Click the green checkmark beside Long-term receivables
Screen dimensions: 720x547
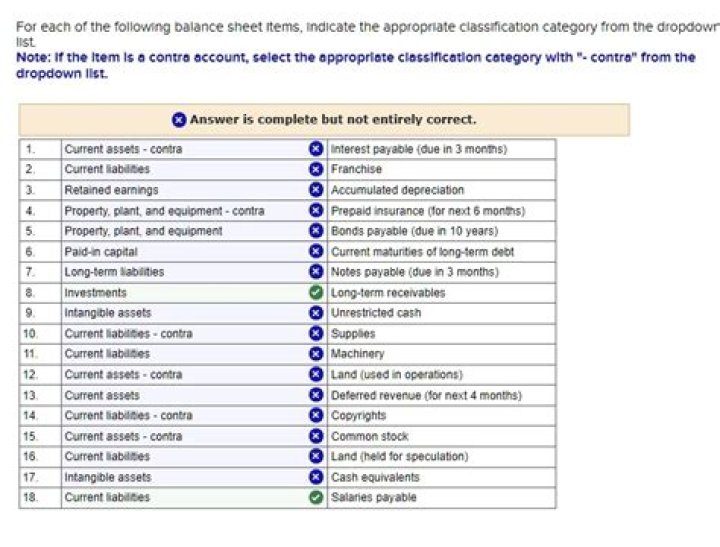pos(316,292)
